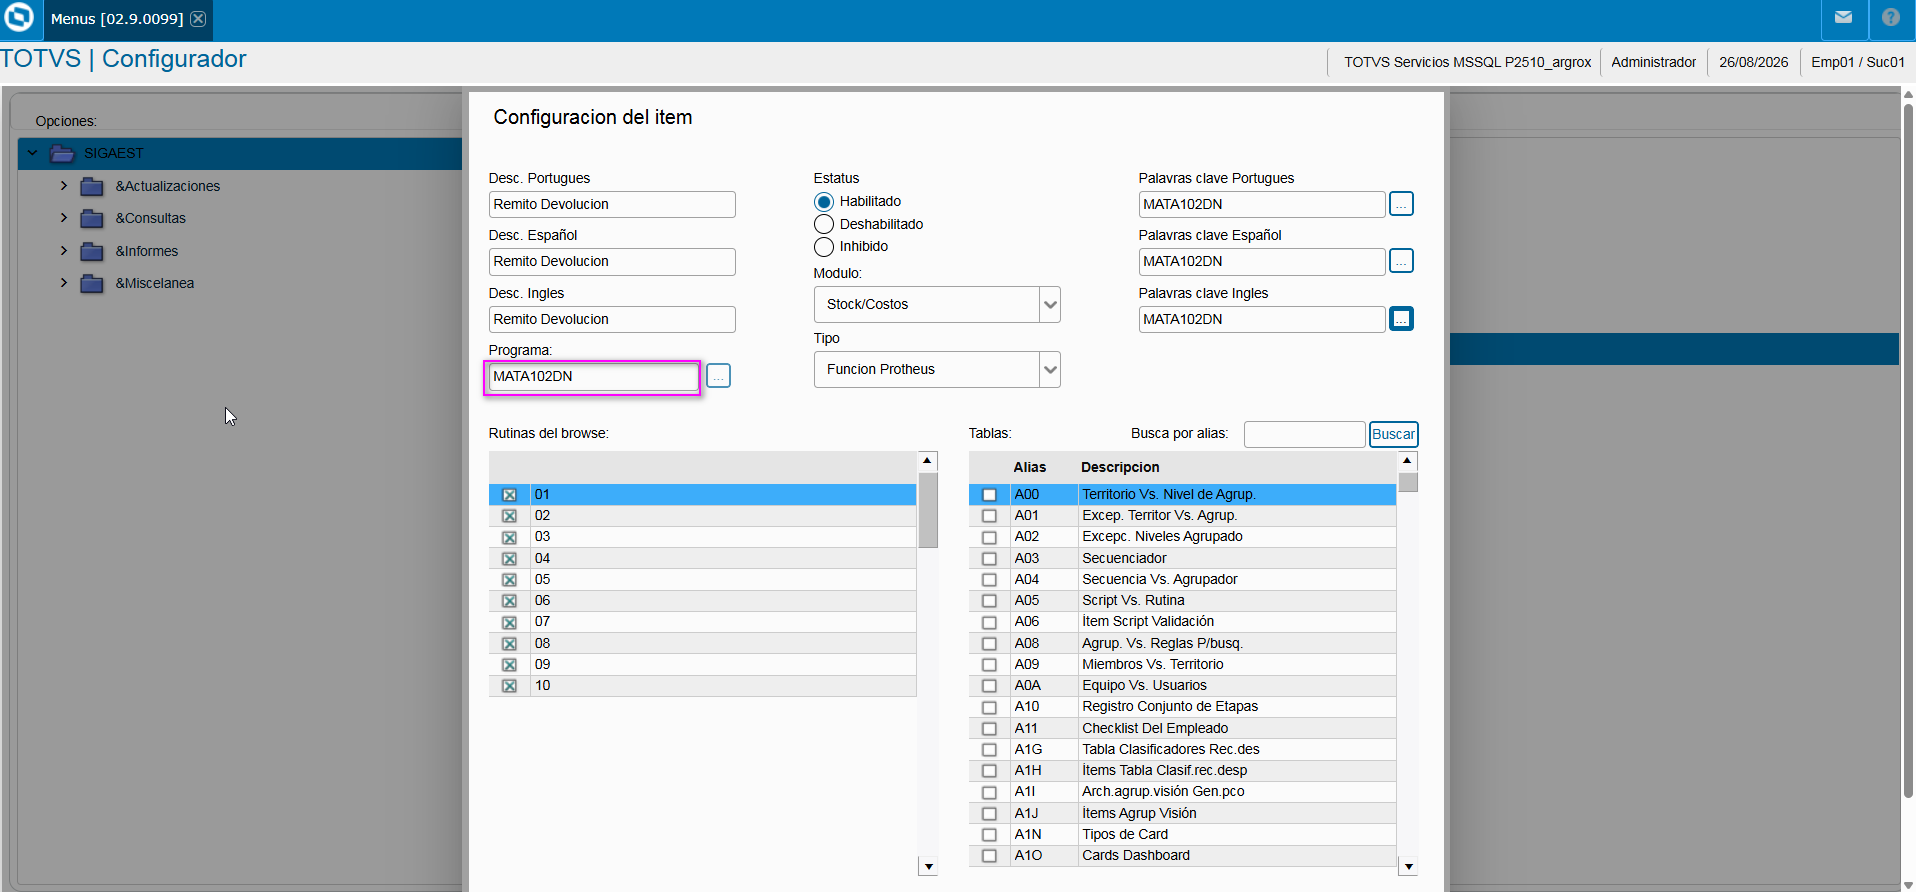This screenshot has height=892, width=1916.
Task: Click the Alias column header
Action: pyautogui.click(x=1029, y=467)
